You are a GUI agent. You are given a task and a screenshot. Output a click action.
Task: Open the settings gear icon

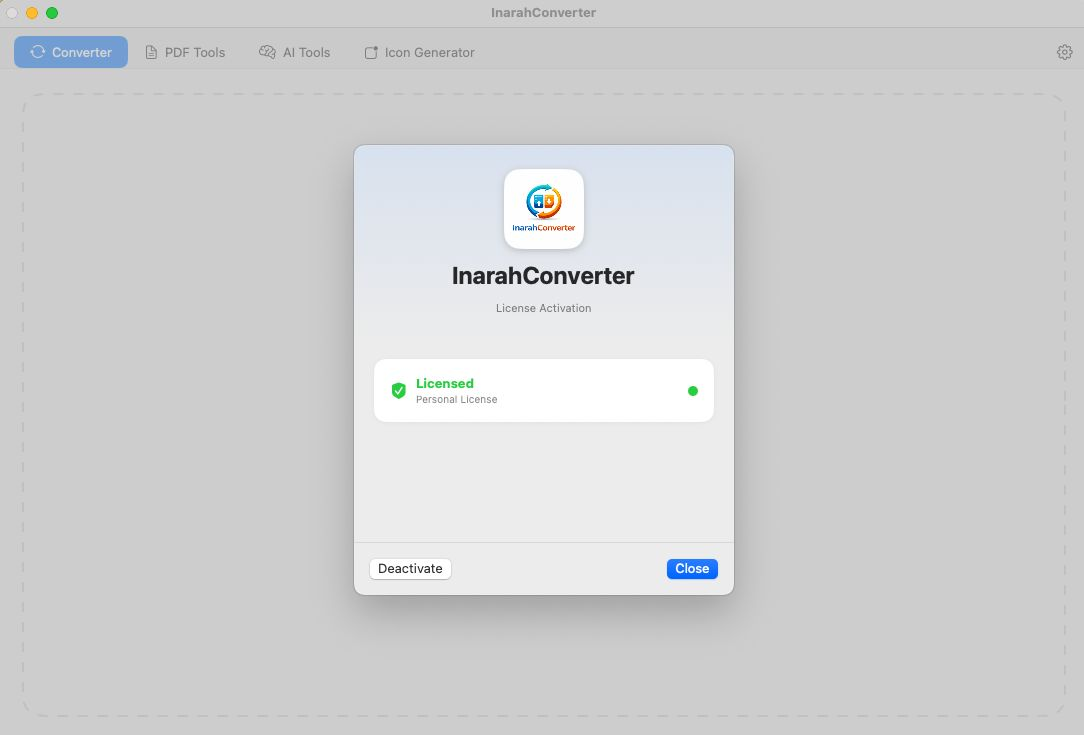[x=1064, y=52]
